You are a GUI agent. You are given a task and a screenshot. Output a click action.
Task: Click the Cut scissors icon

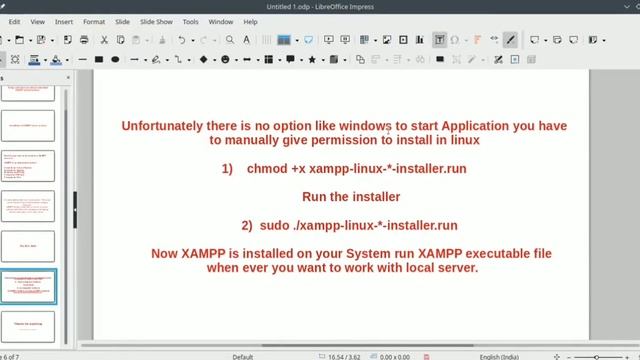click(x=104, y=40)
